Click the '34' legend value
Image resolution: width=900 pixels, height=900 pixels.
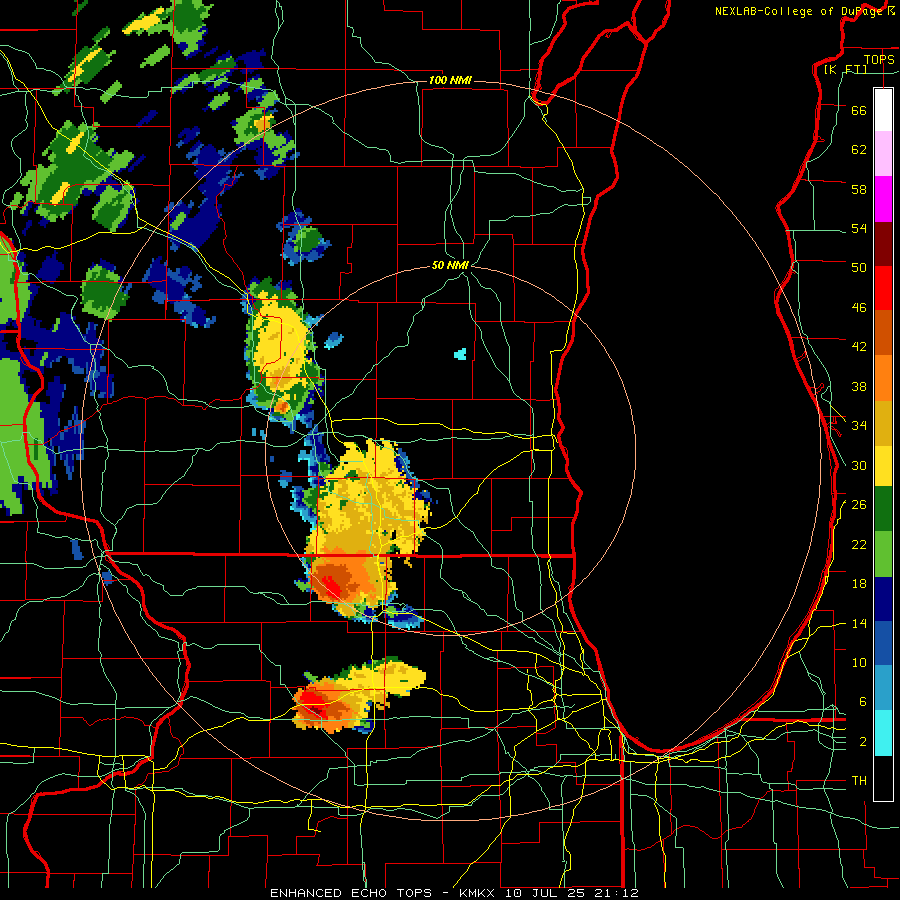click(859, 426)
